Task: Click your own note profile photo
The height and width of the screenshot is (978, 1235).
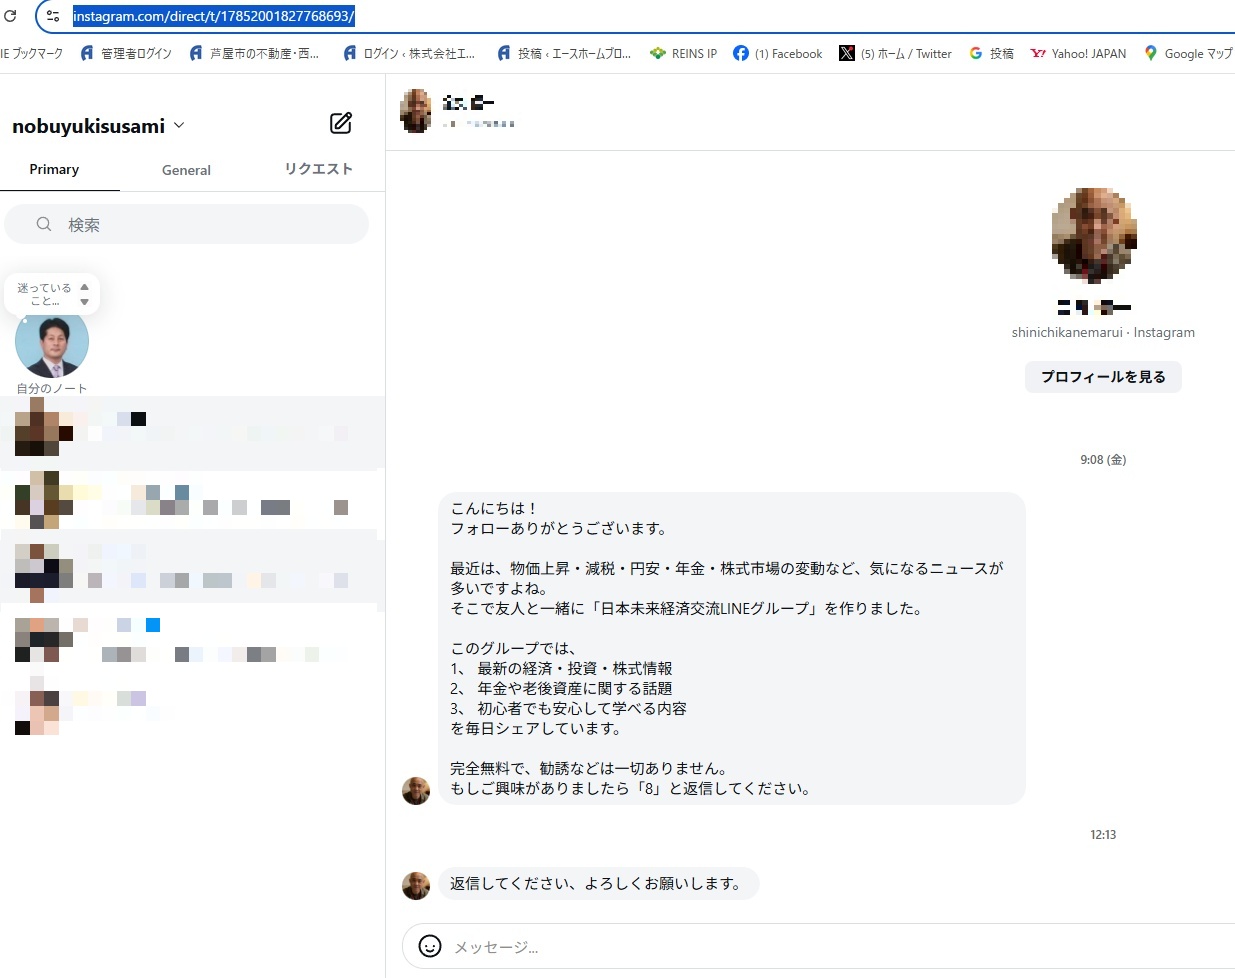Action: [x=52, y=343]
